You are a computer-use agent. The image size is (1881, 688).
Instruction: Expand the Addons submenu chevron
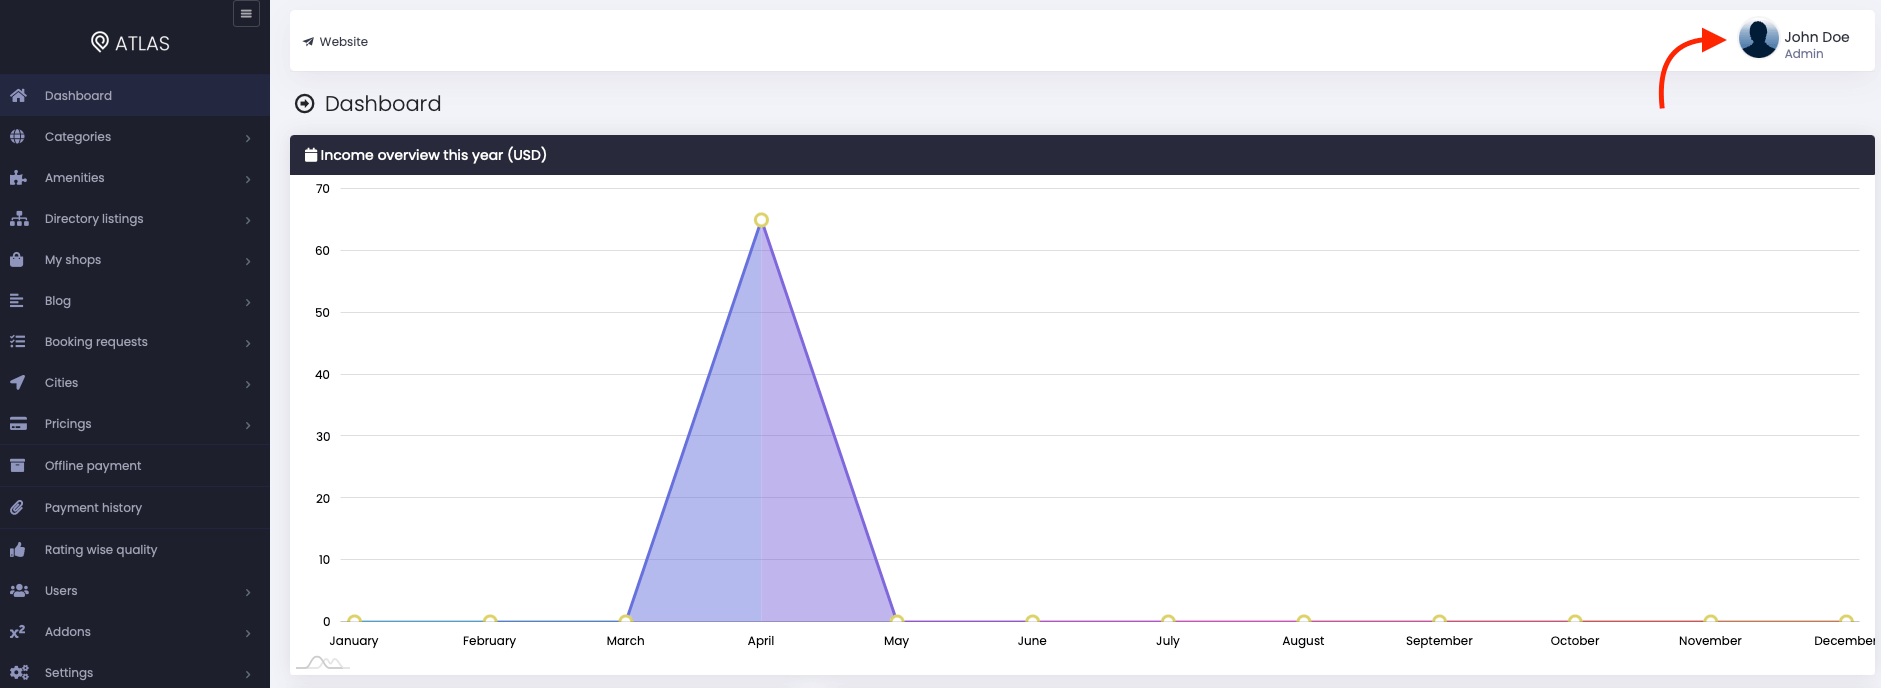(248, 633)
